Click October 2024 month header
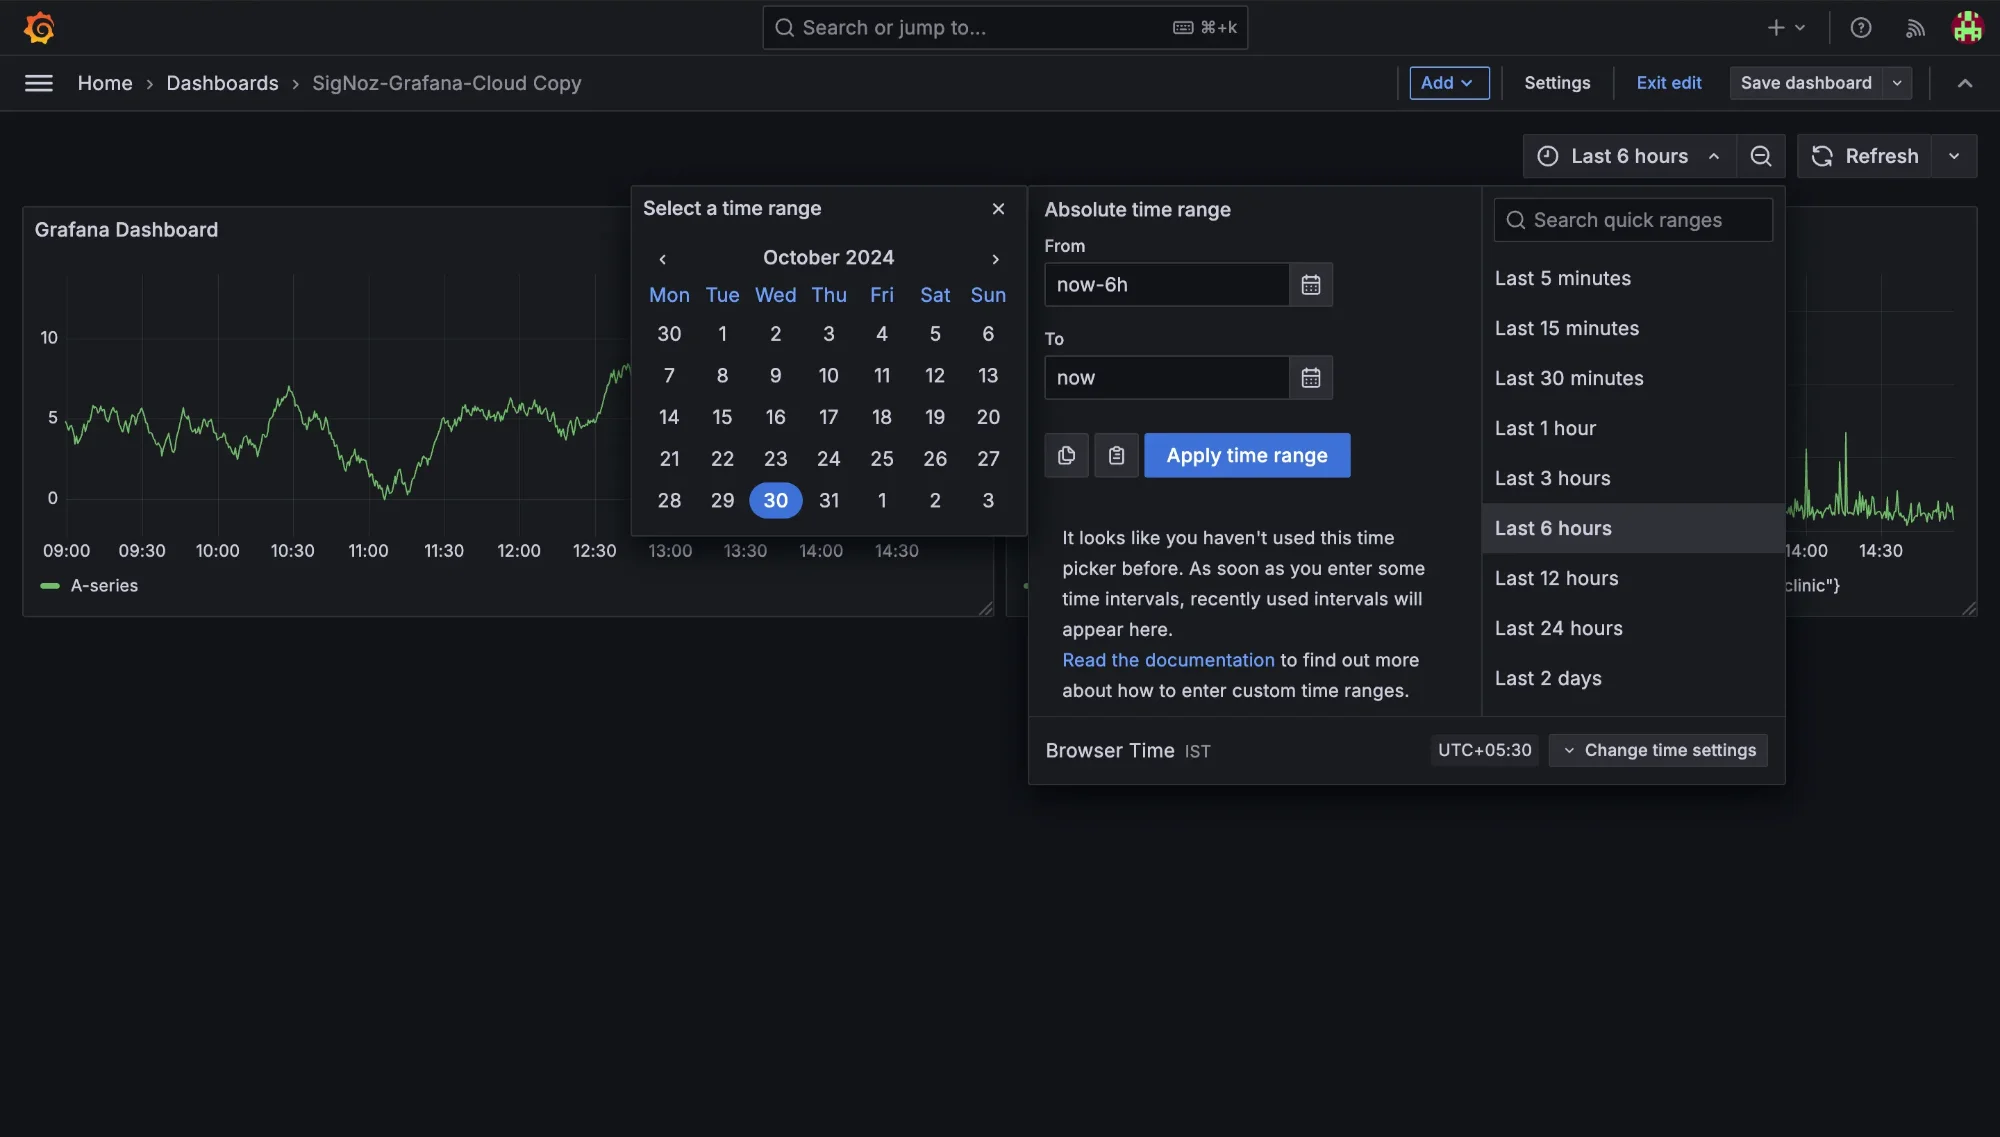 pyautogui.click(x=828, y=258)
